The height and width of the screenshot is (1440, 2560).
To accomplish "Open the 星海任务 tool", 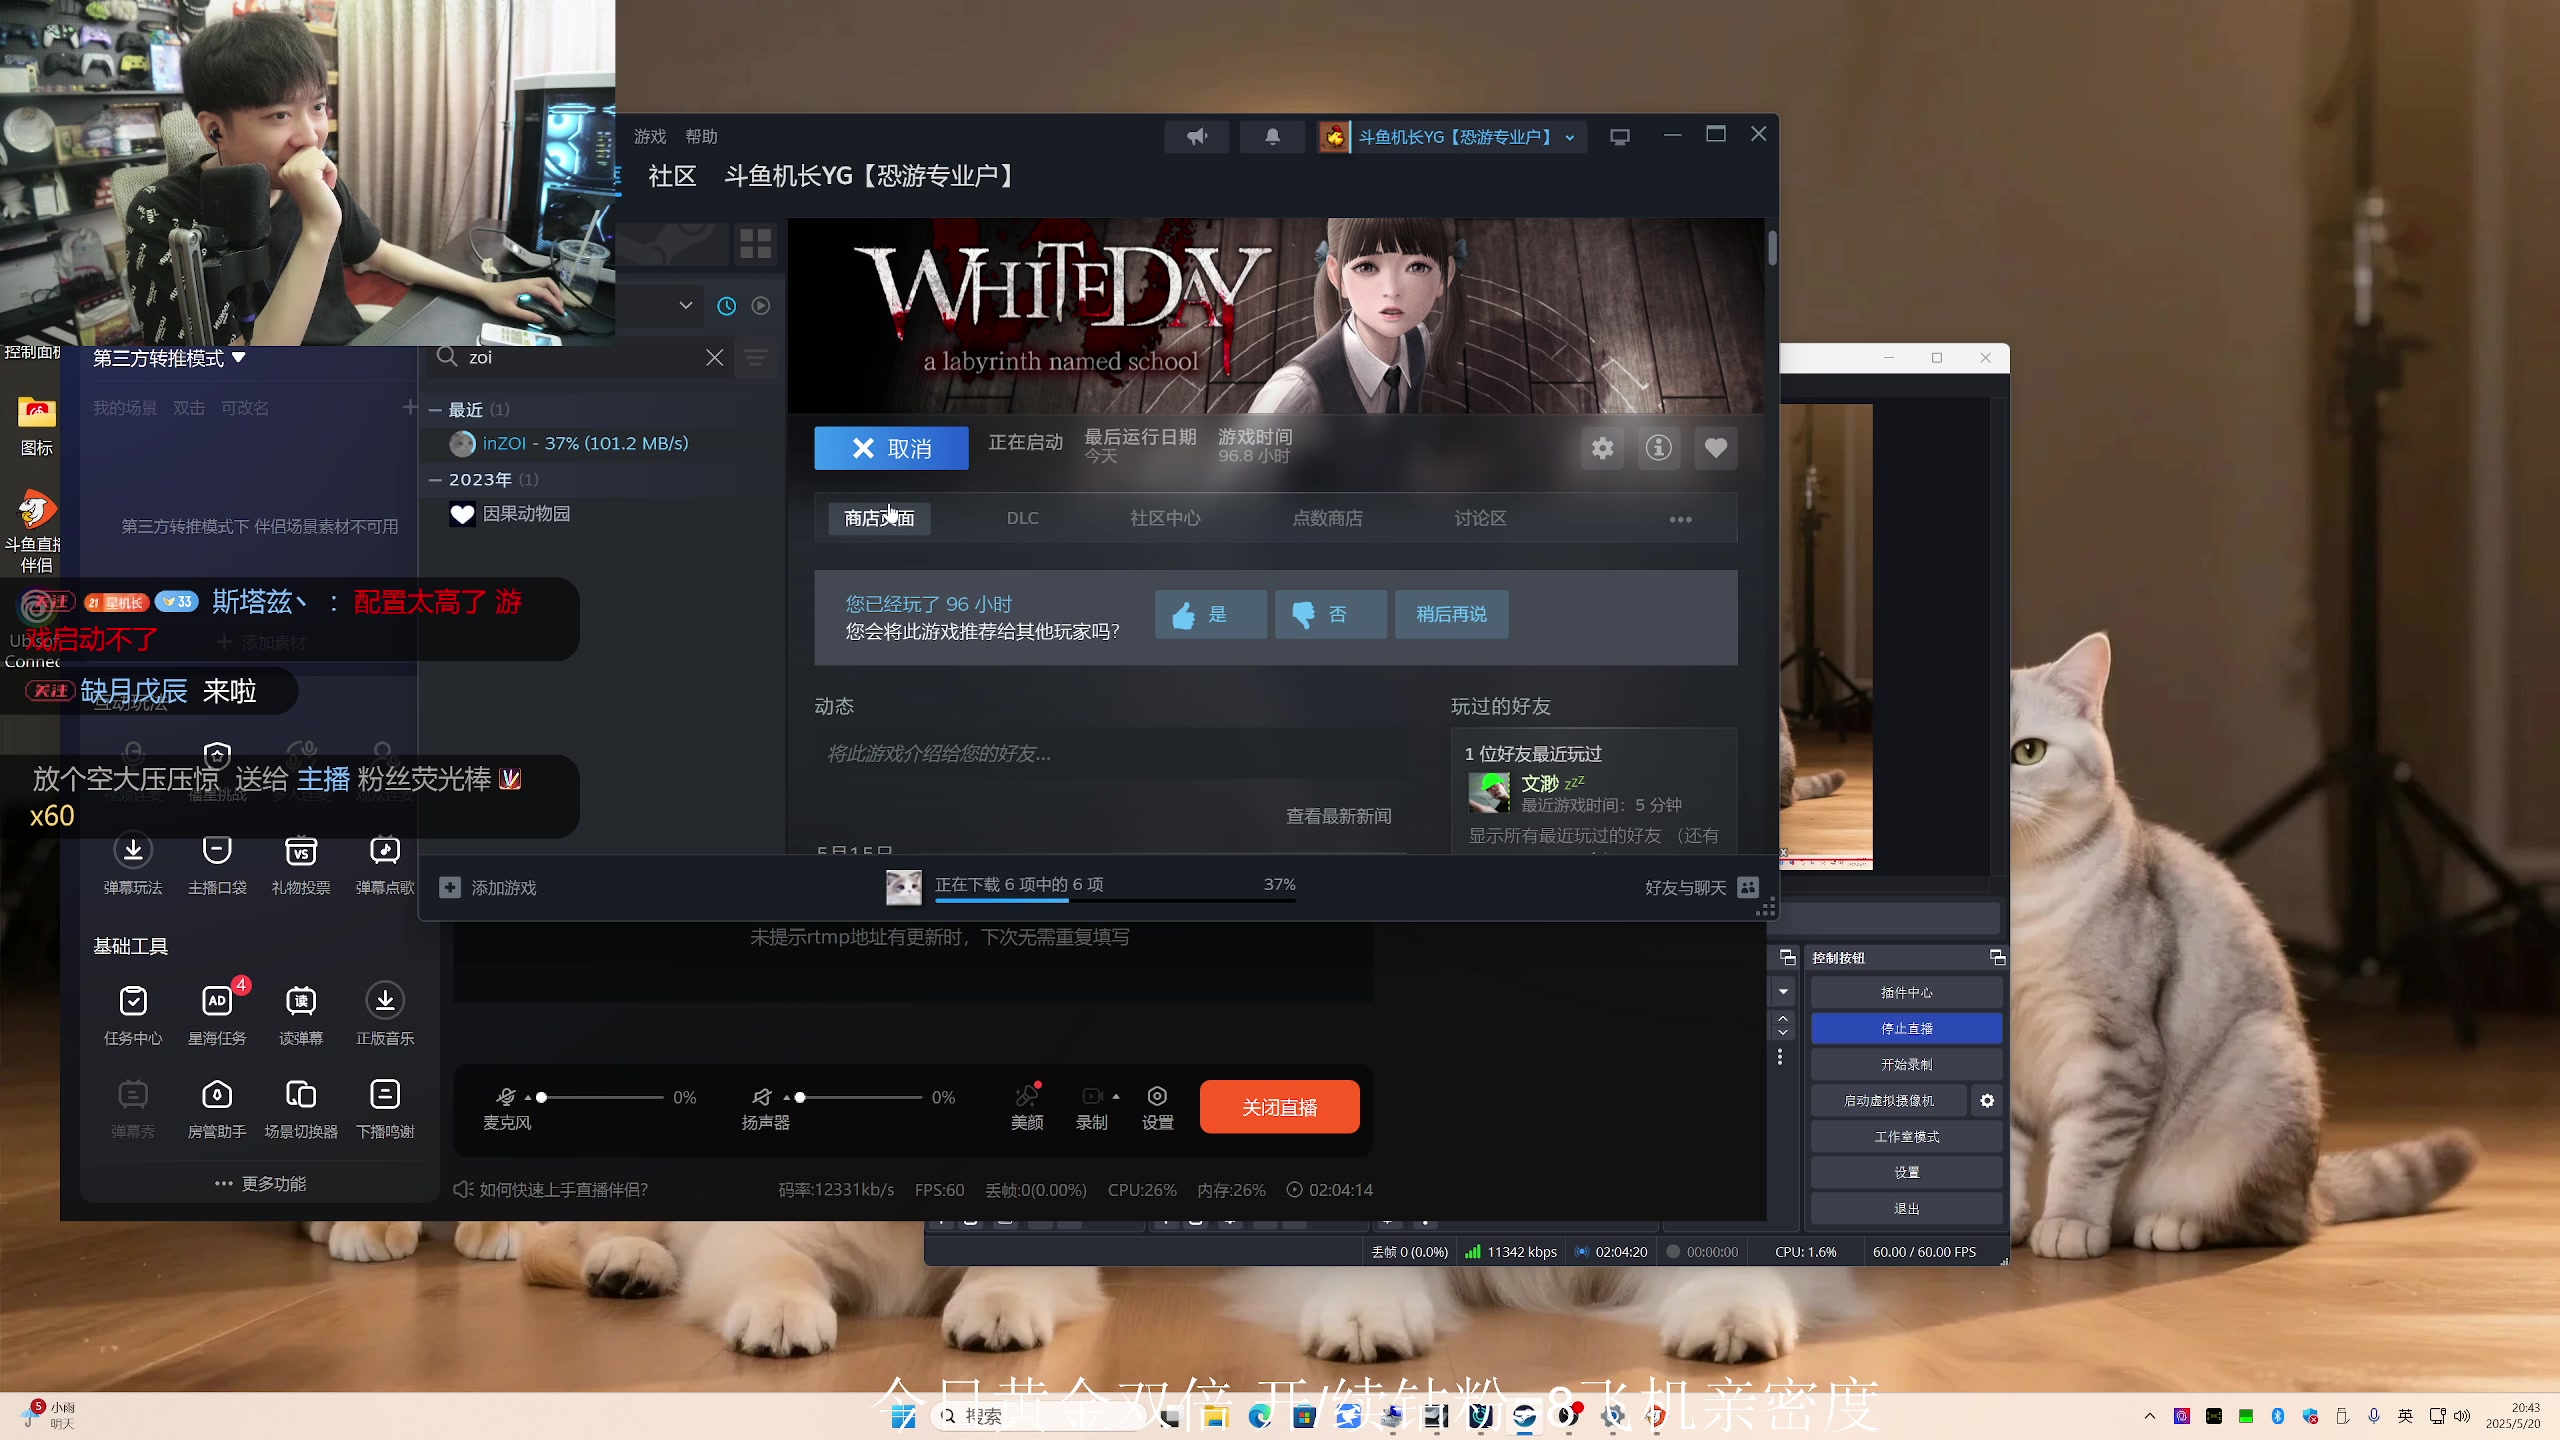I will tap(217, 1014).
